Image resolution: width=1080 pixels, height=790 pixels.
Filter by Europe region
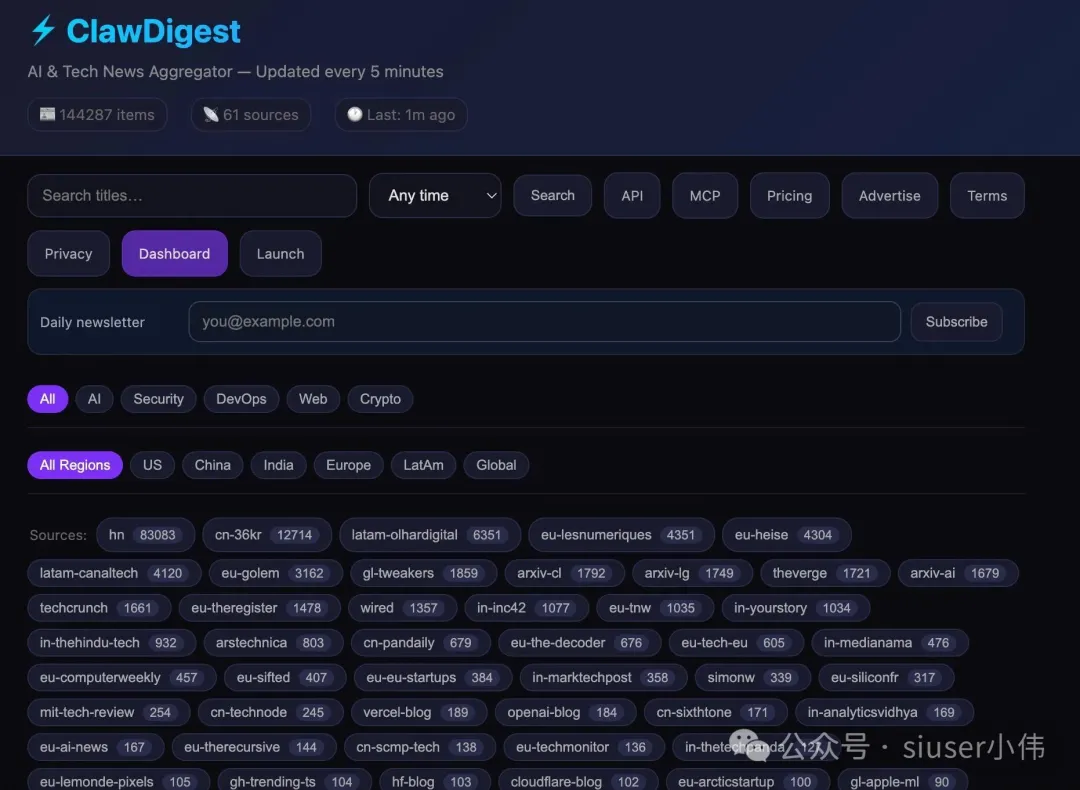pyautogui.click(x=349, y=465)
